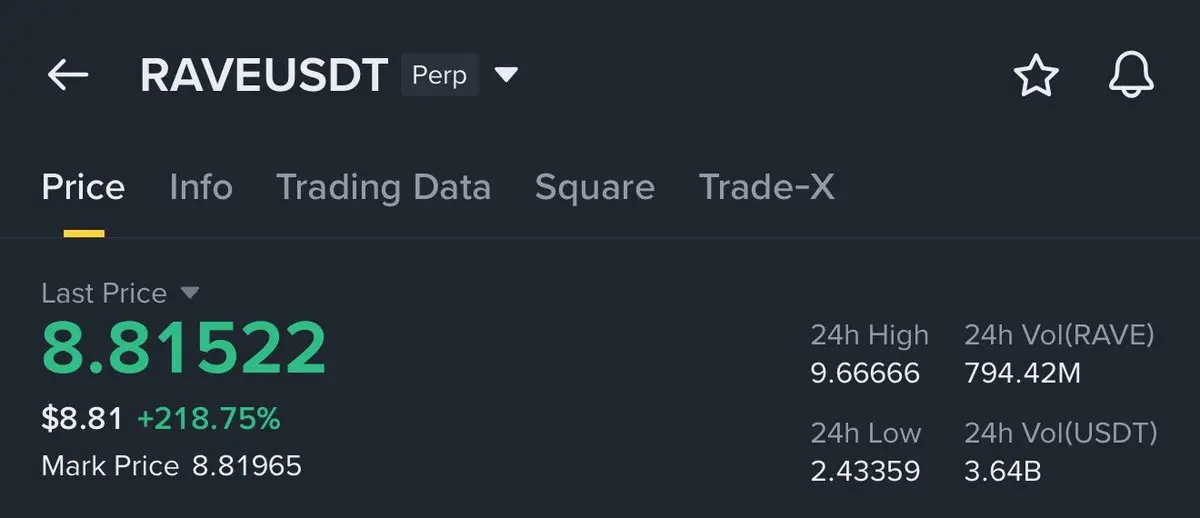Switch to the Trade-X tab
The image size is (1200, 518).
(x=766, y=187)
